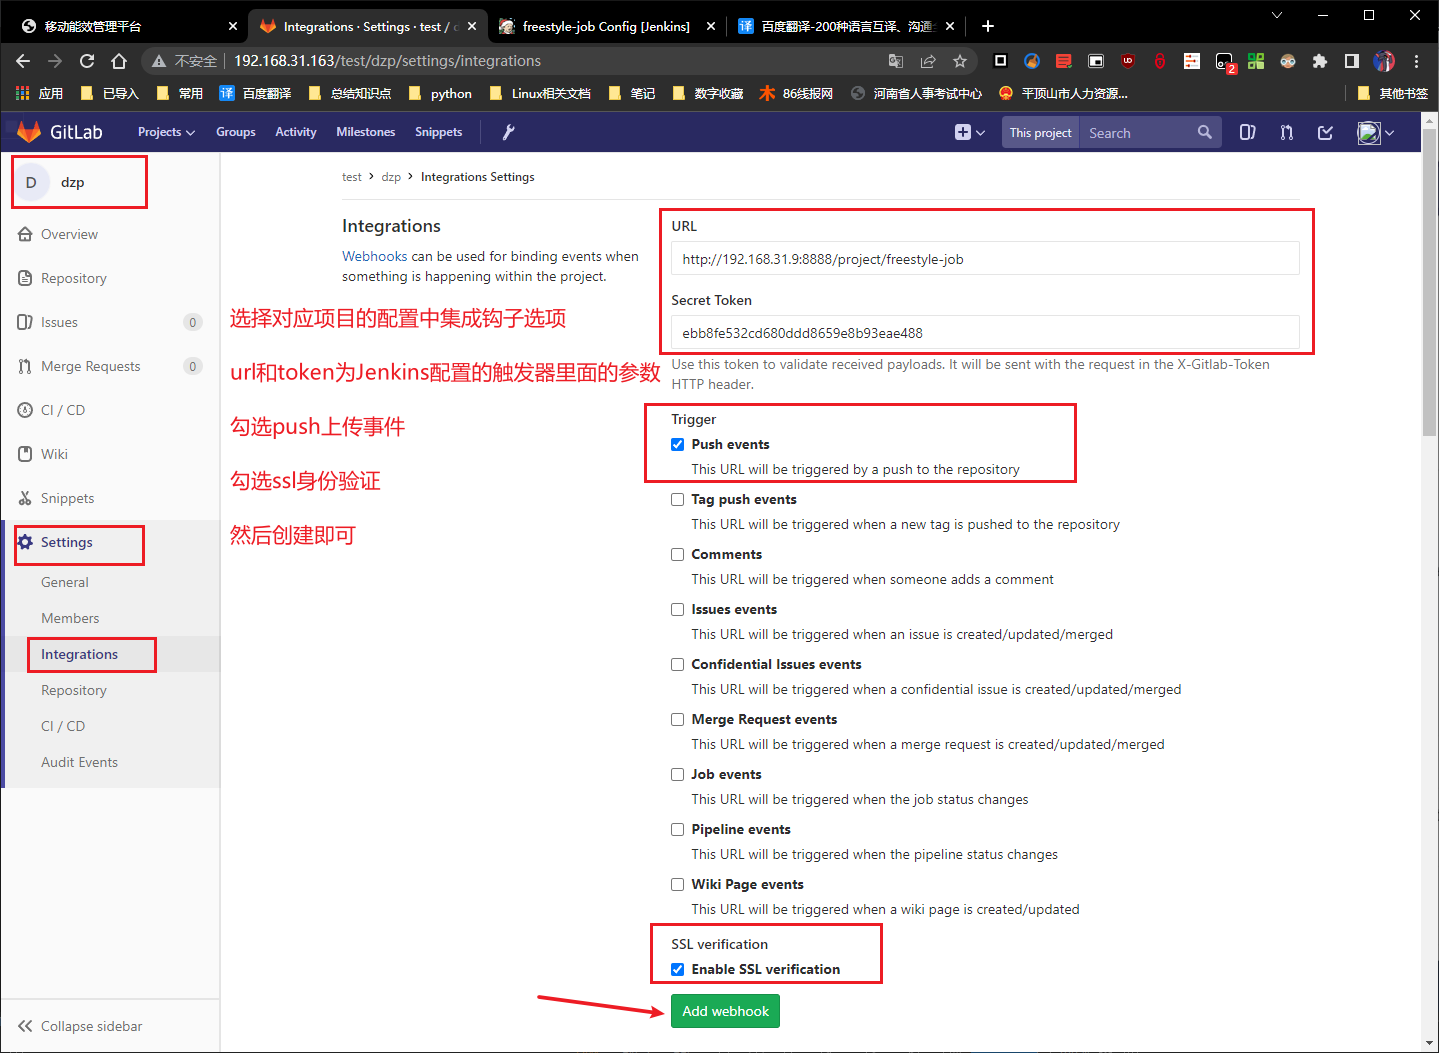
Task: Enable Comments trigger
Action: pyautogui.click(x=678, y=554)
